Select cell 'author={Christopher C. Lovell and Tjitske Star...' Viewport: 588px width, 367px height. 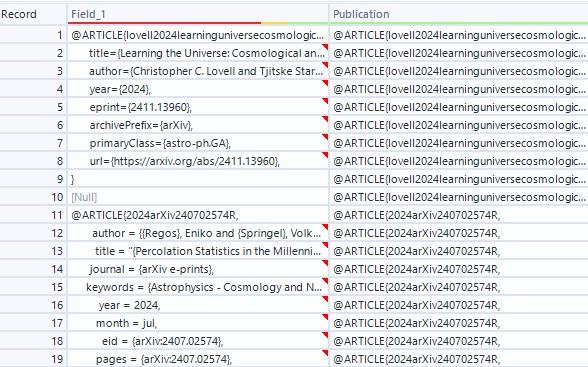[198, 71]
